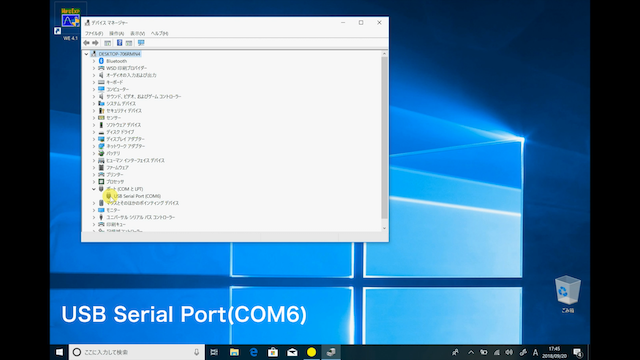
Task: Switch the IME mode A indicator
Action: point(535,352)
